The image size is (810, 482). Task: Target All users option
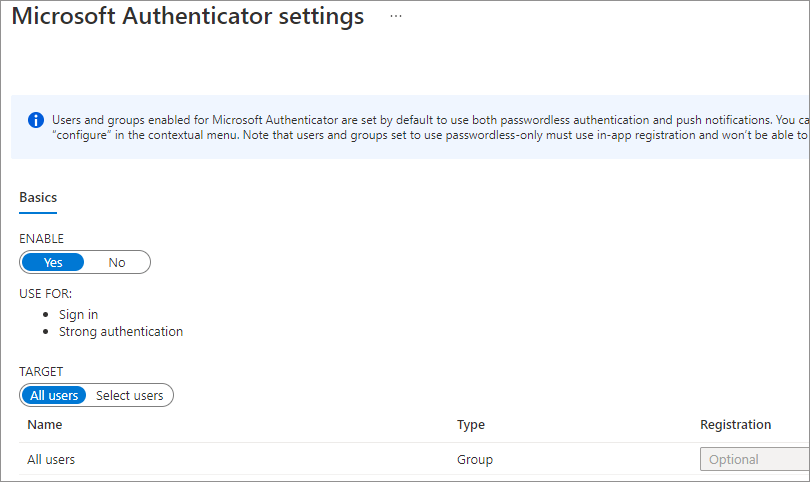click(x=54, y=395)
